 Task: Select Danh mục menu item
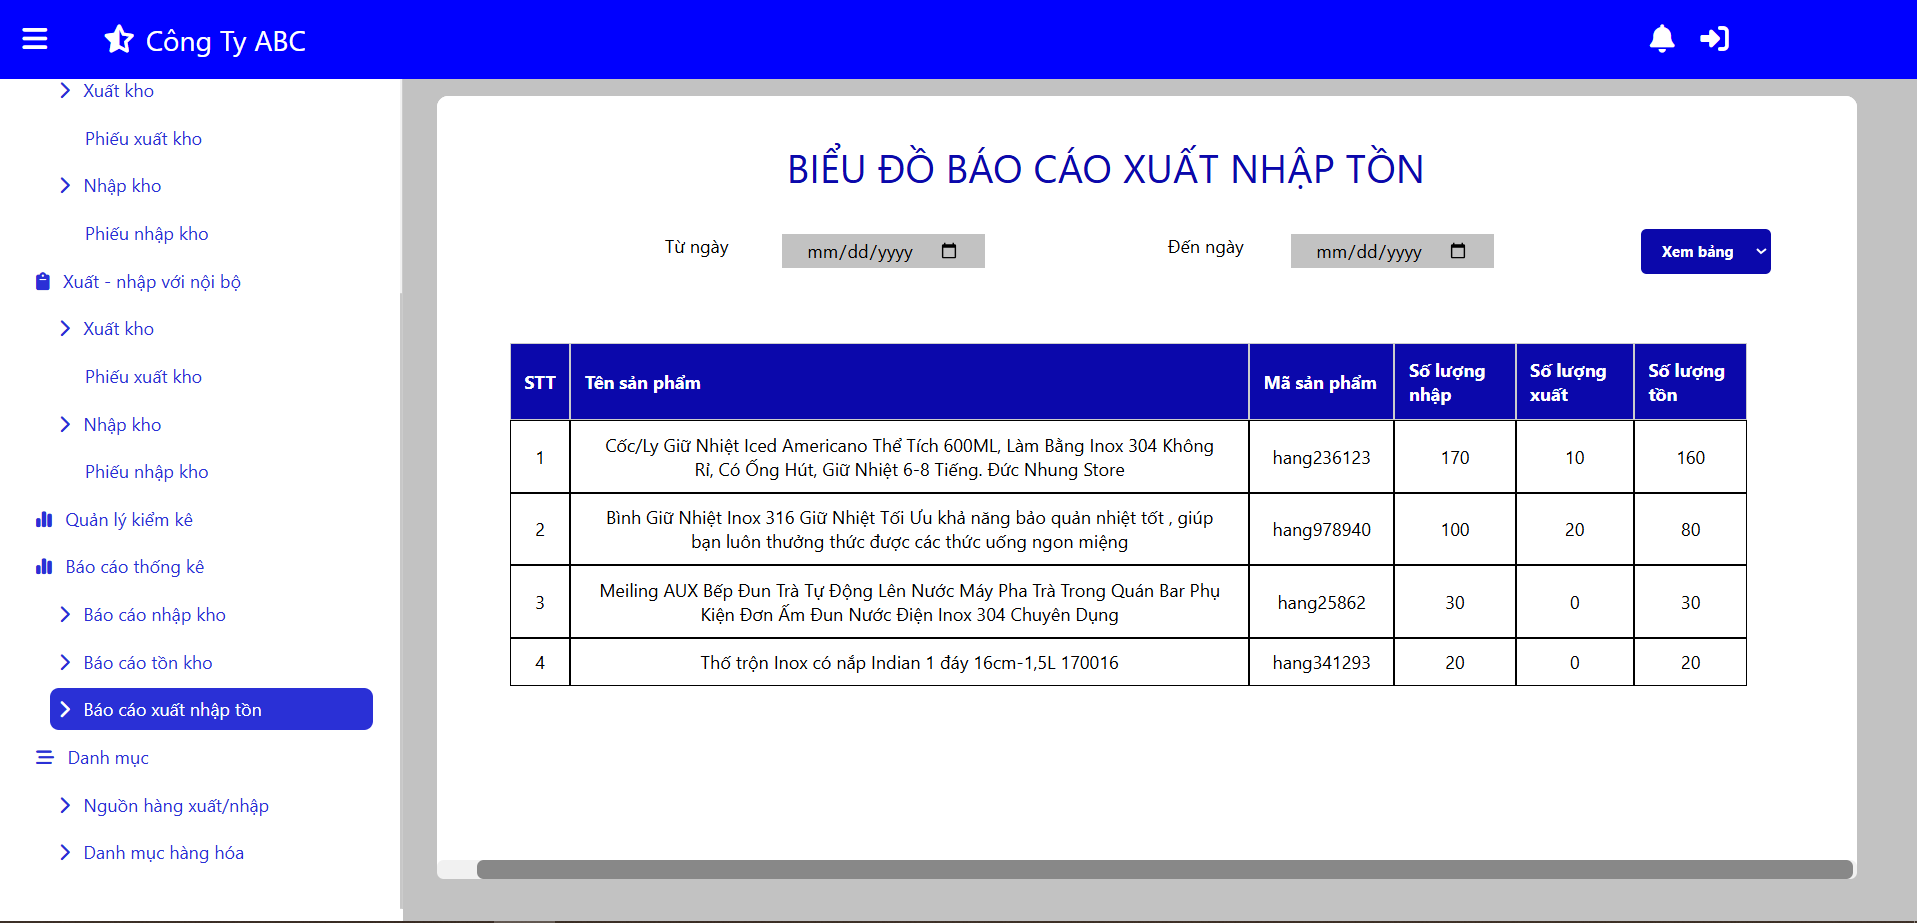tap(108, 758)
